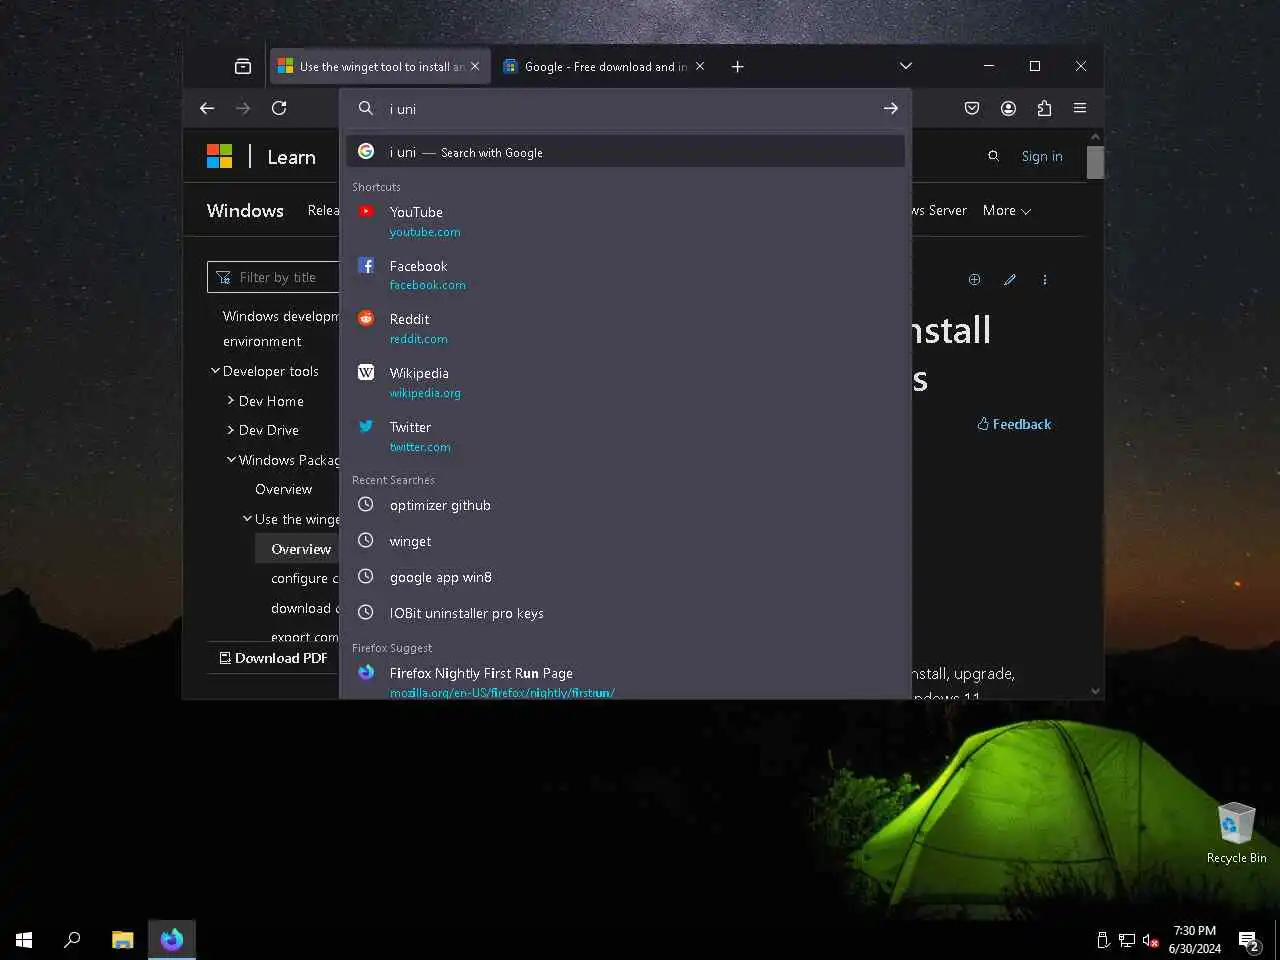Viewport: 1280px width, 960px height.
Task: Open the Twitter shortcut
Action: [x=626, y=436]
